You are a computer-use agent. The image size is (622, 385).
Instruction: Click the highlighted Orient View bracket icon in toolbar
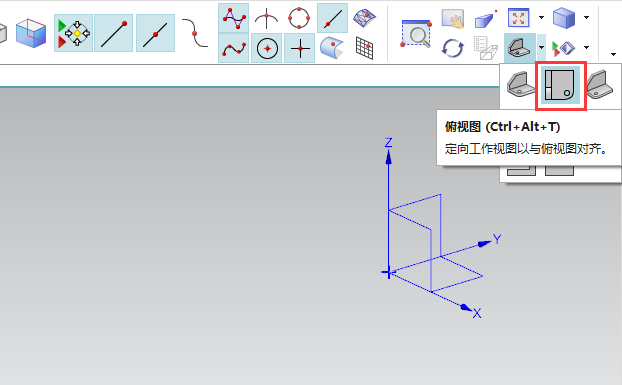click(x=520, y=48)
